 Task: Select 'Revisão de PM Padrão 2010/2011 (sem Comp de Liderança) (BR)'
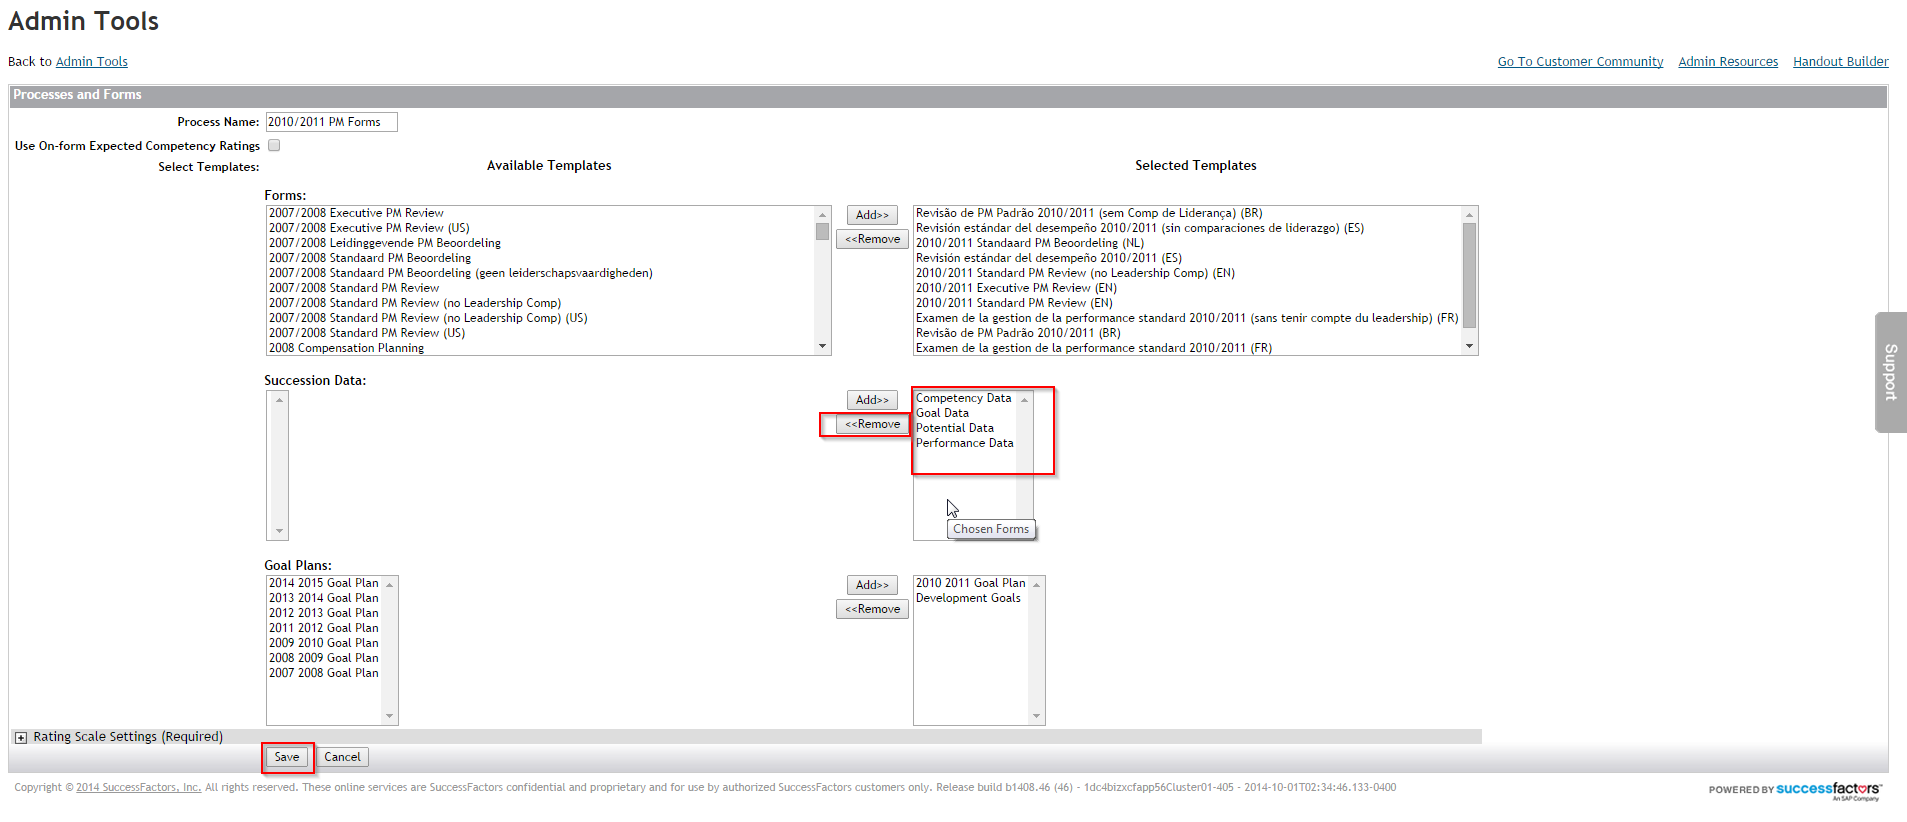point(1188,213)
